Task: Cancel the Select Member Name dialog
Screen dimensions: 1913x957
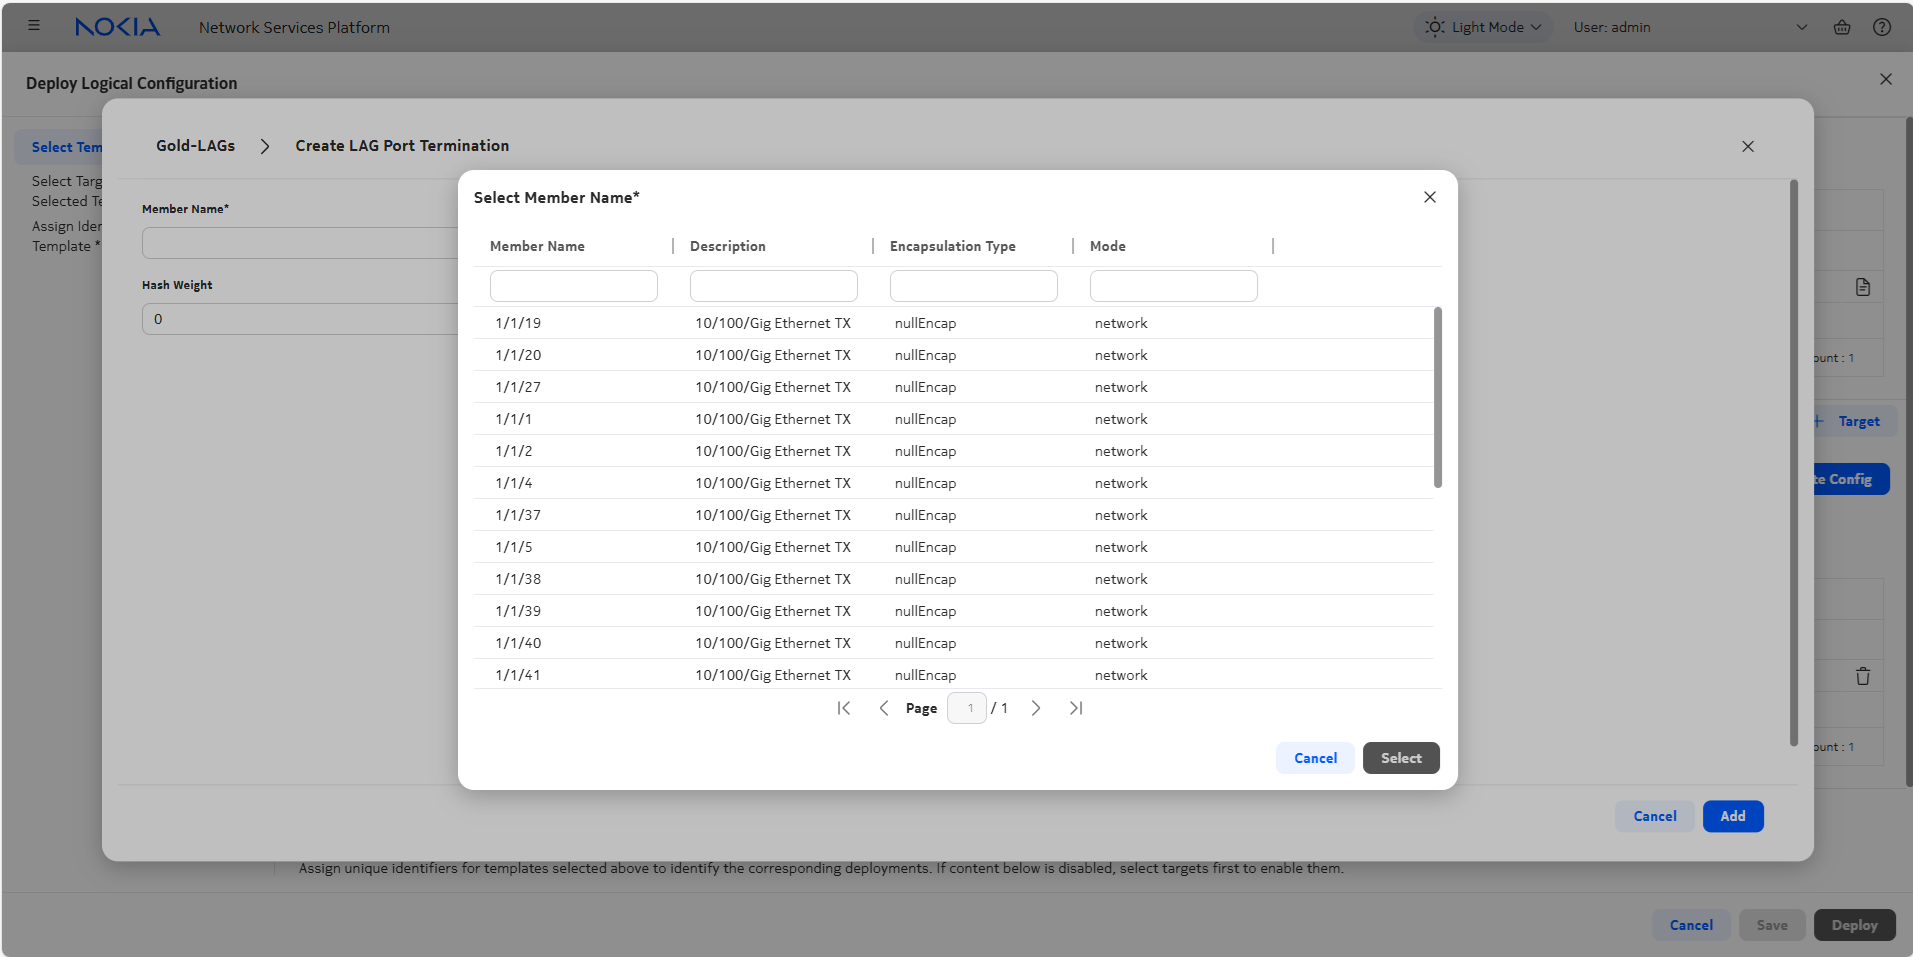Action: (x=1314, y=758)
